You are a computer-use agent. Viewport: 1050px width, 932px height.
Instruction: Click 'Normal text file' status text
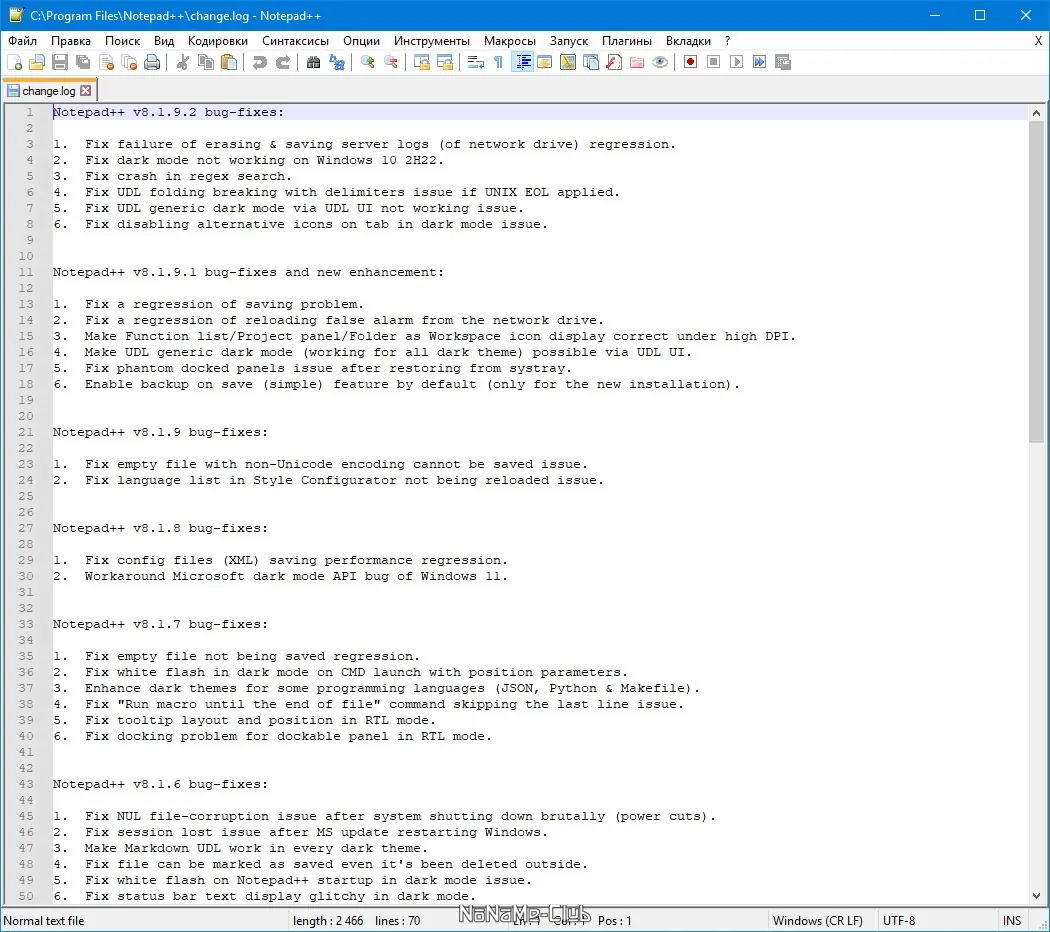tap(44, 921)
